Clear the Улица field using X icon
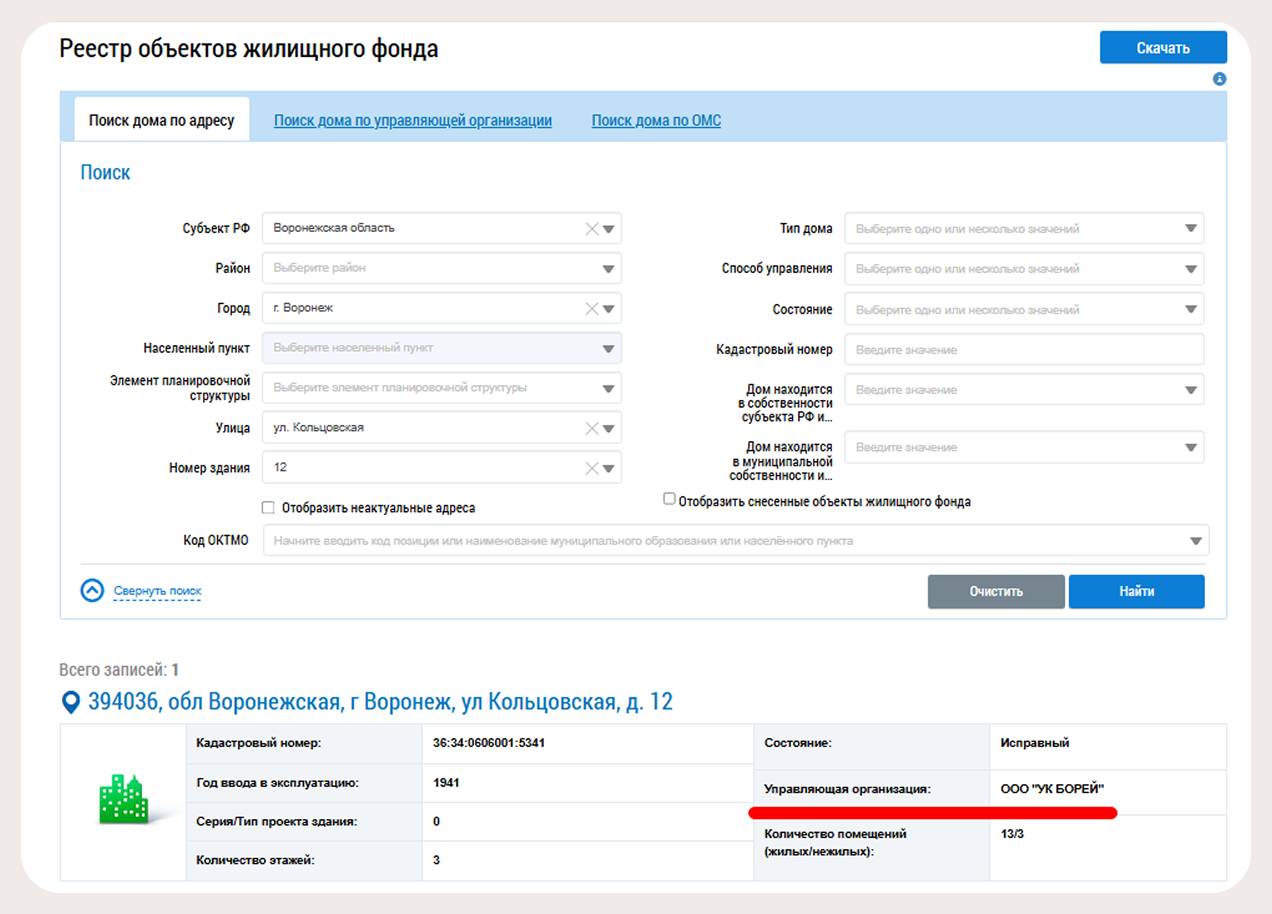Viewport: 1272px width, 914px height. click(x=592, y=428)
